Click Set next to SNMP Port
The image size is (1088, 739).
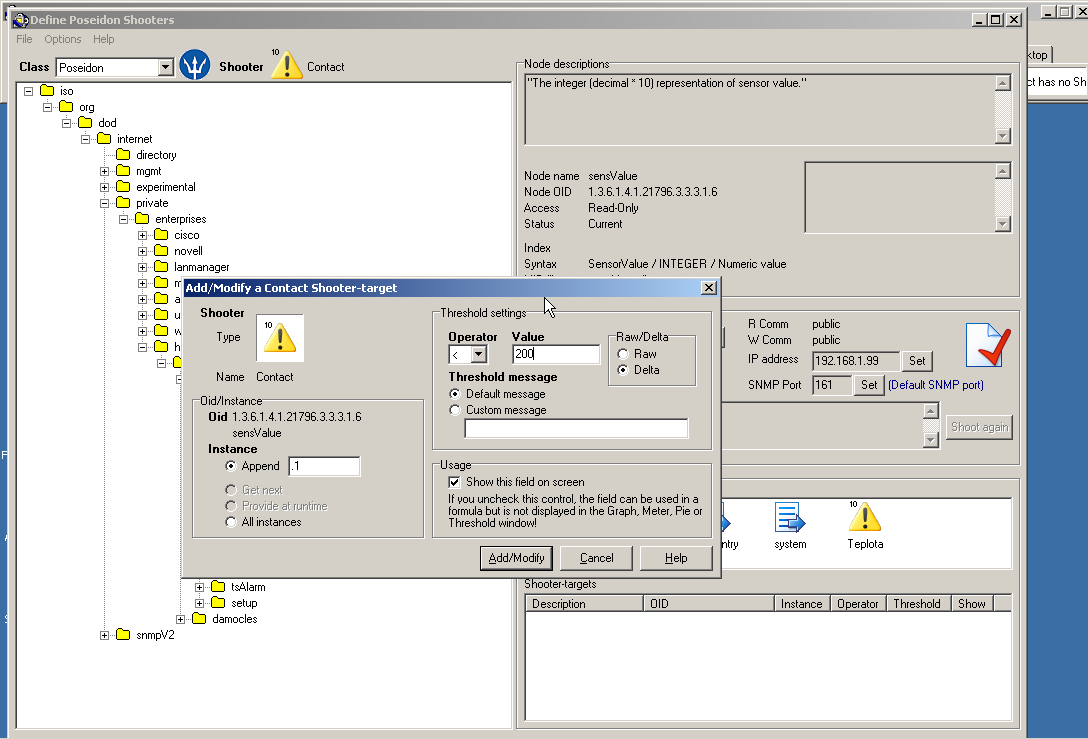(869, 385)
